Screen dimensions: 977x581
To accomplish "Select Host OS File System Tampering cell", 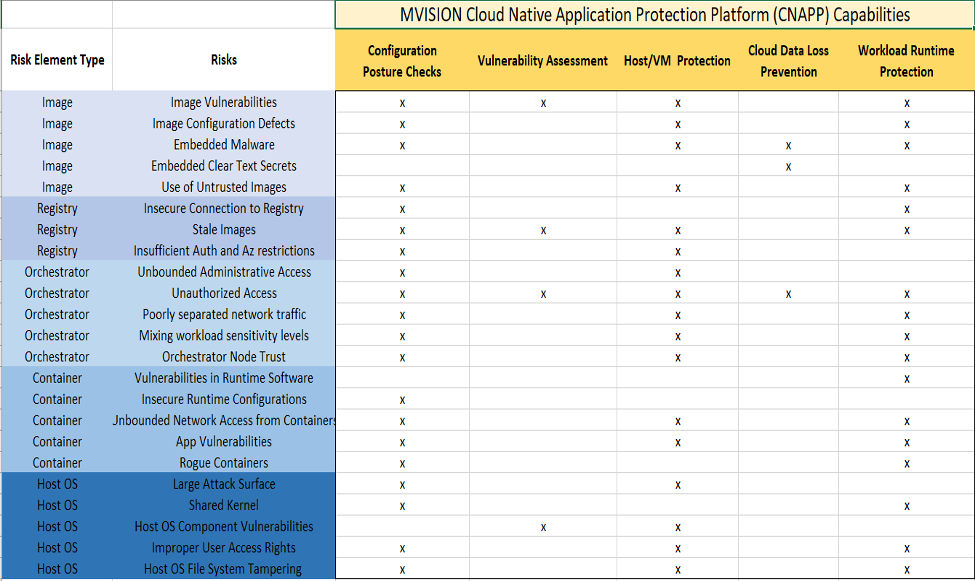I will click(x=224, y=569).
